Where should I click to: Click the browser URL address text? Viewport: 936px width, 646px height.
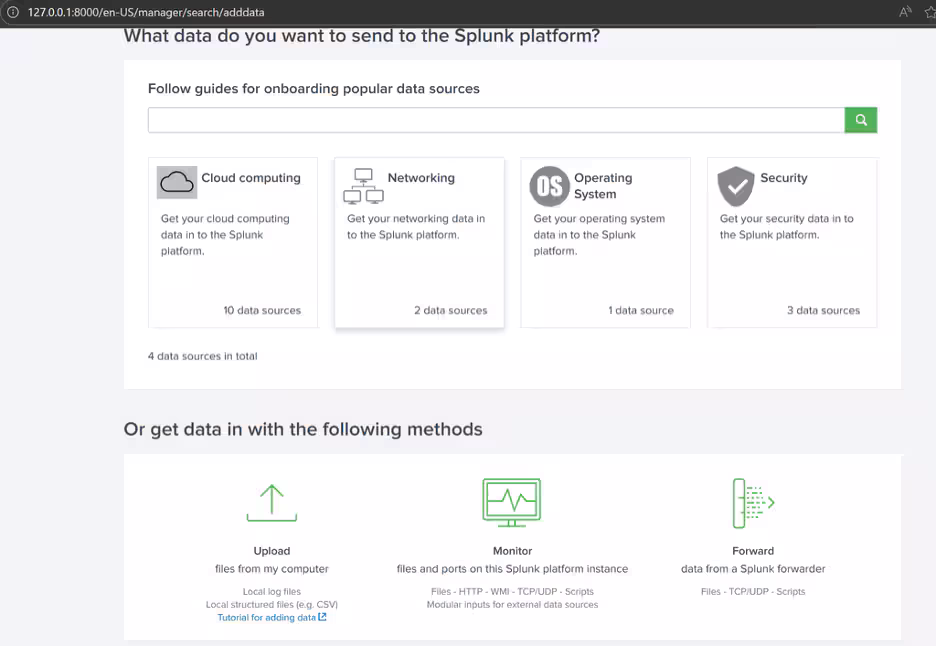pos(146,12)
